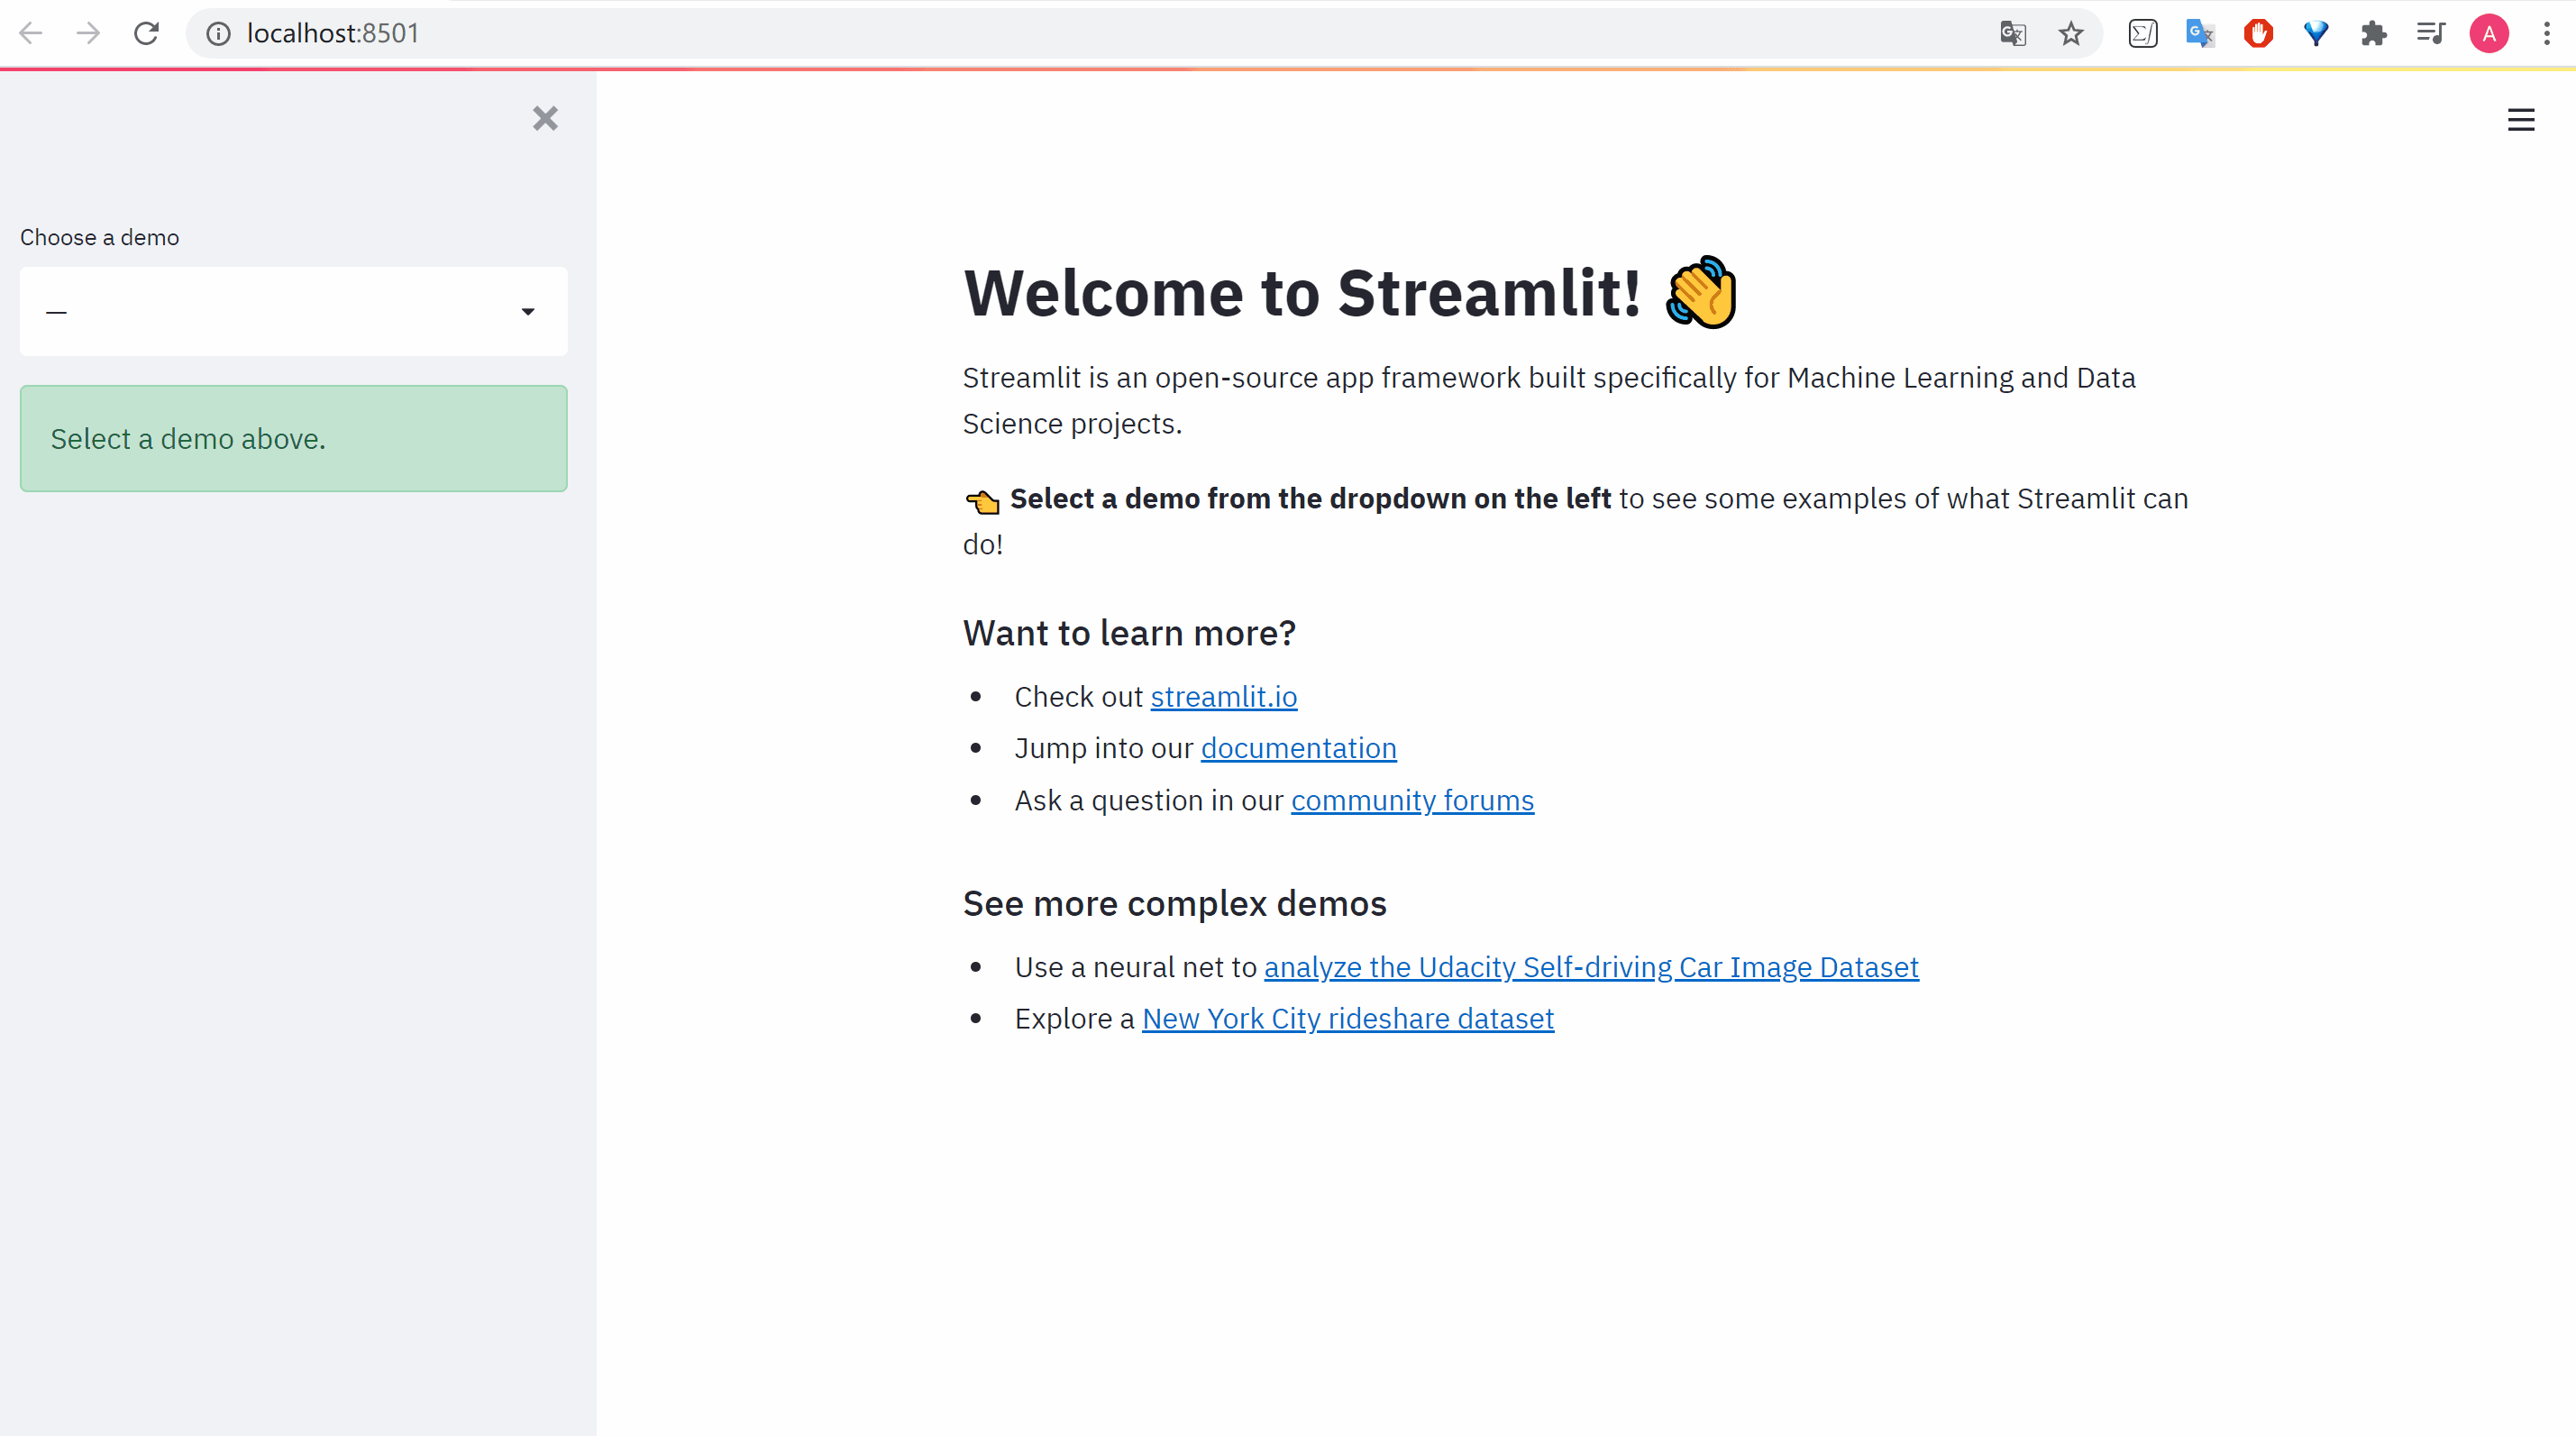Visit the community forums link
2576x1436 pixels.
coord(1412,801)
